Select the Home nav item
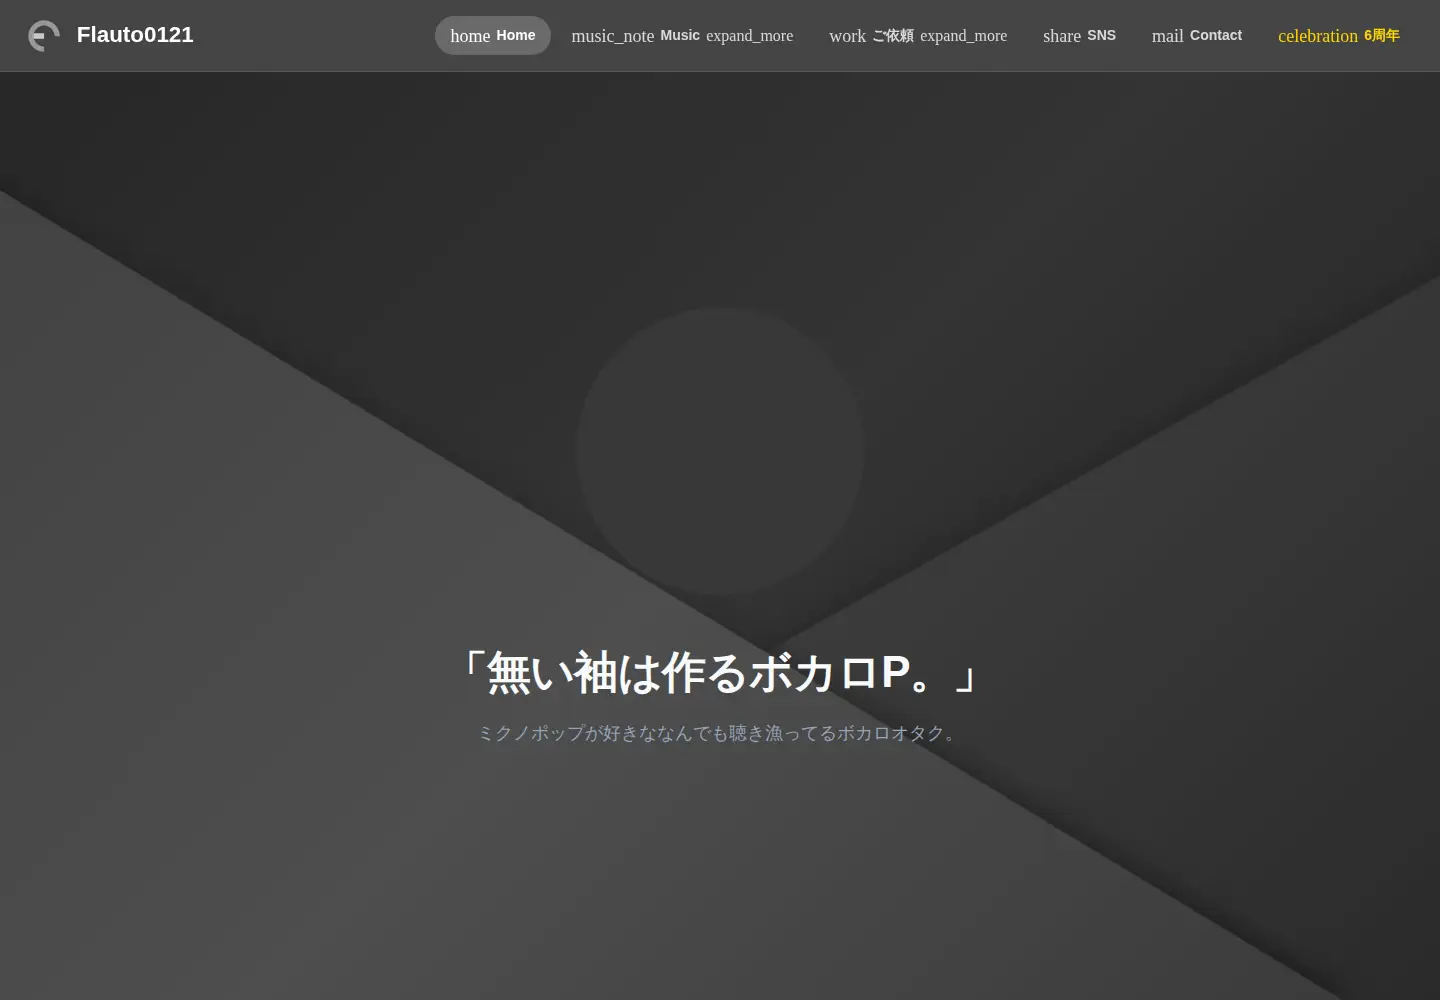The height and width of the screenshot is (1000, 1440). point(493,35)
